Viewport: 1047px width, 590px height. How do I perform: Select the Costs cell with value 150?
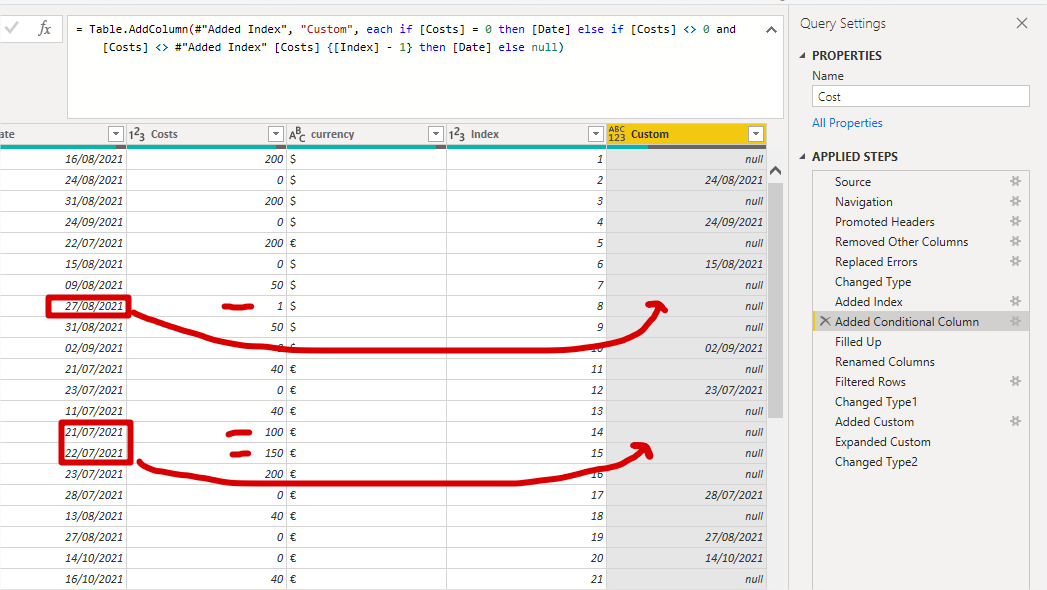[x=206, y=453]
